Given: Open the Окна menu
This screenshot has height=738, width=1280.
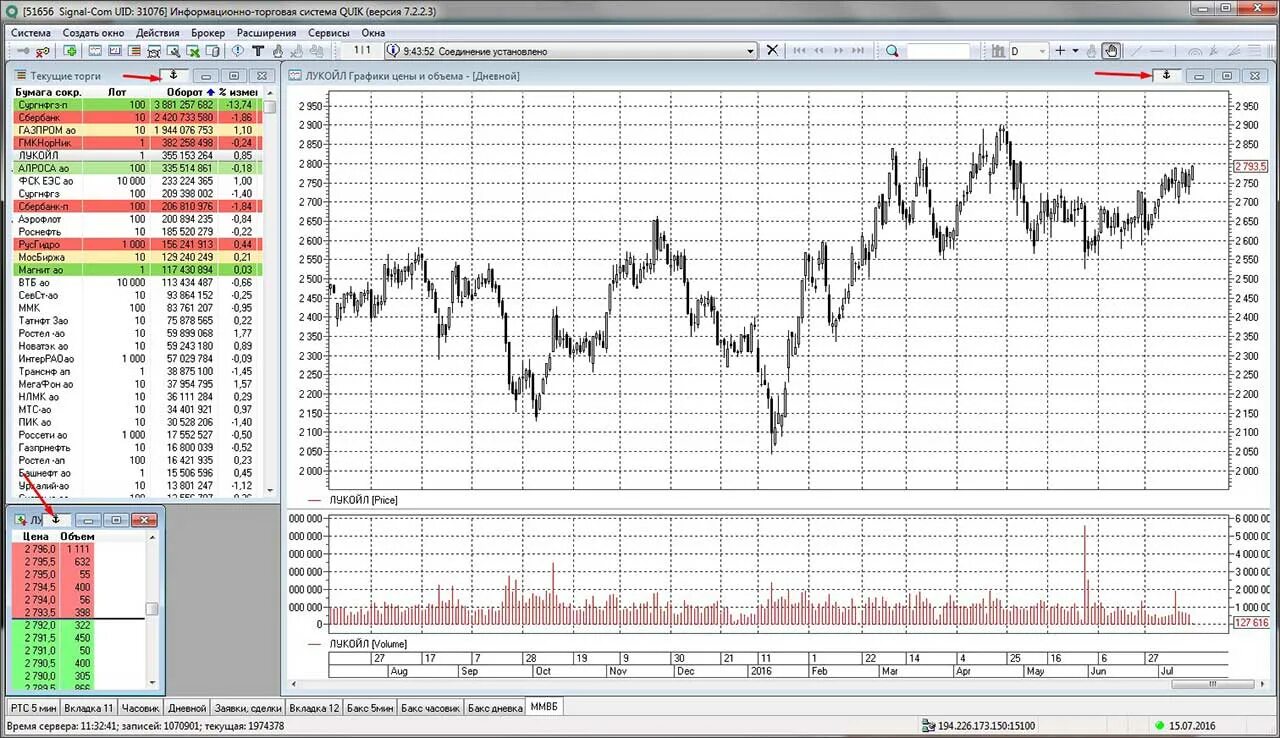Looking at the screenshot, I should tap(373, 32).
